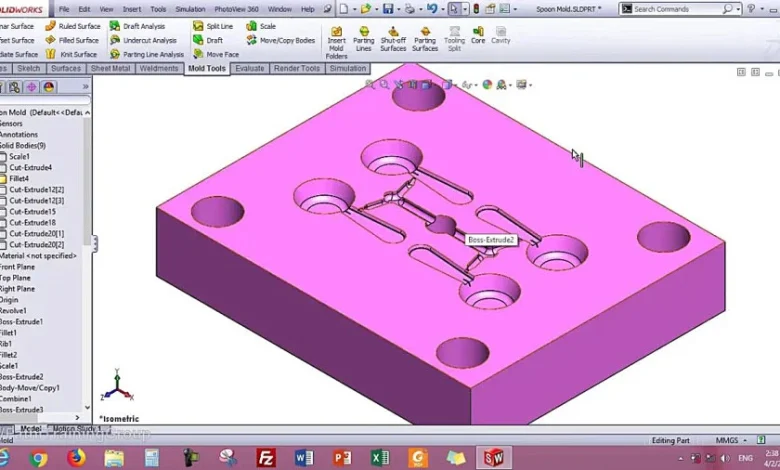This screenshot has width=780, height=470.
Task: Select Revolve1 feature in tree
Action: point(13,311)
